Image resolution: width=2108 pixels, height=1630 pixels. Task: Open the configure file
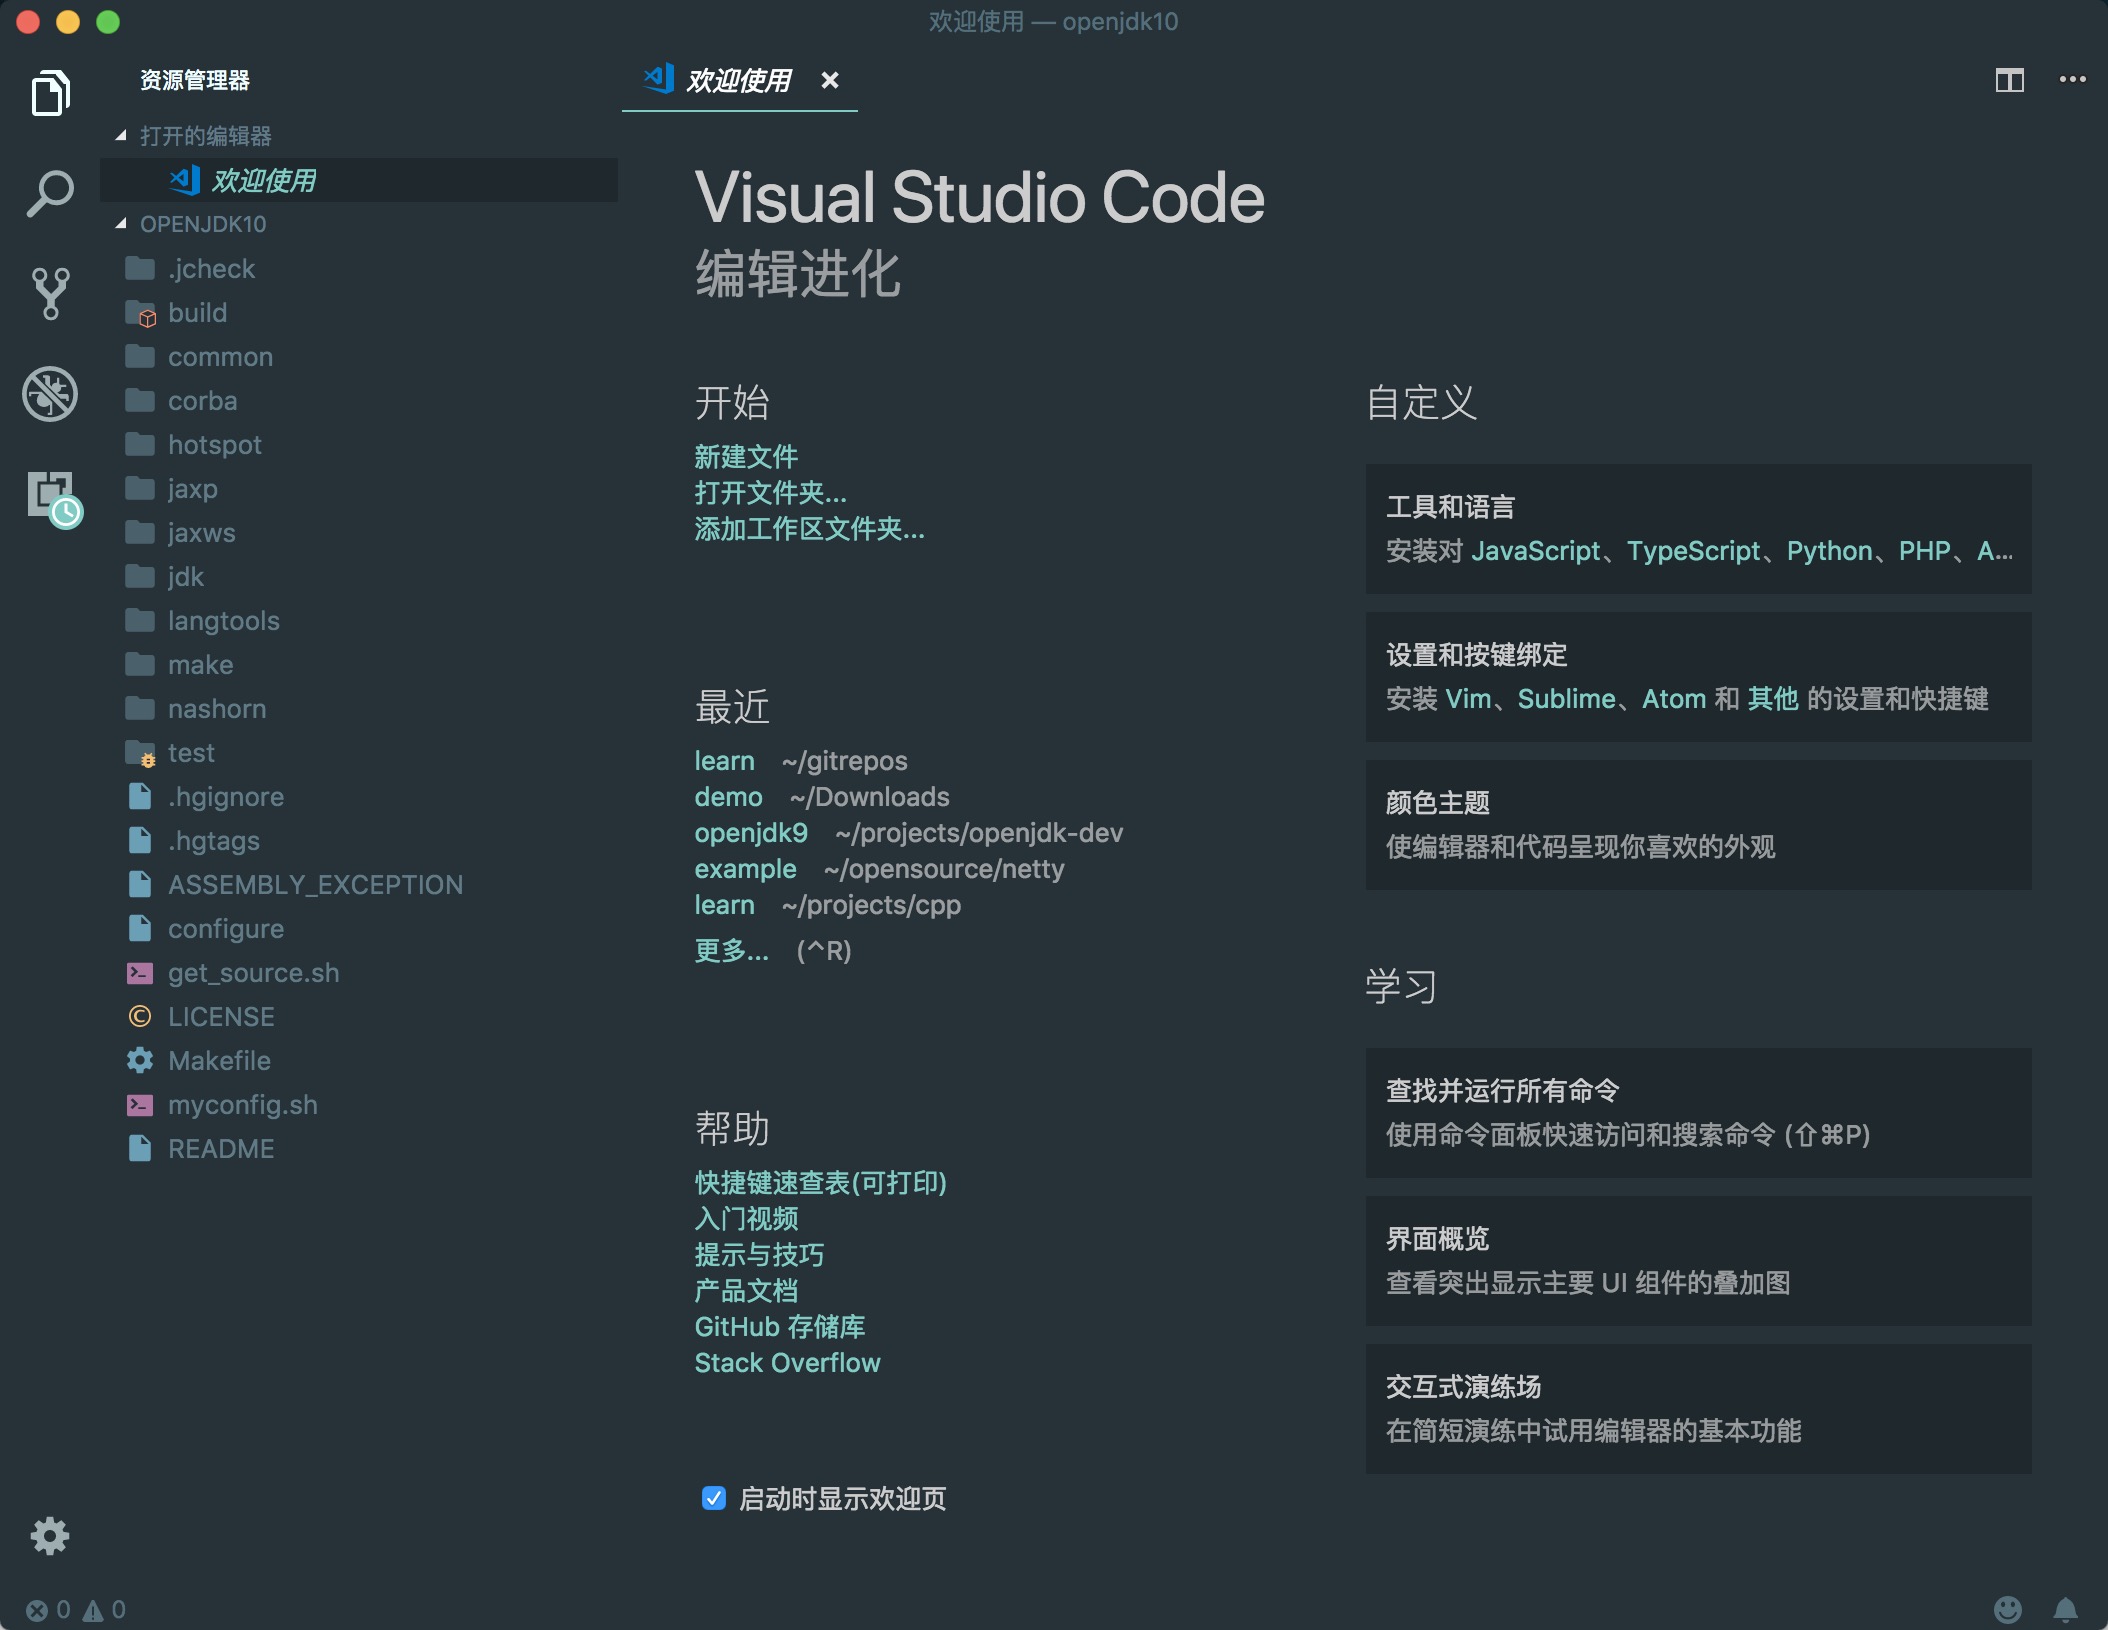[x=358, y=929]
